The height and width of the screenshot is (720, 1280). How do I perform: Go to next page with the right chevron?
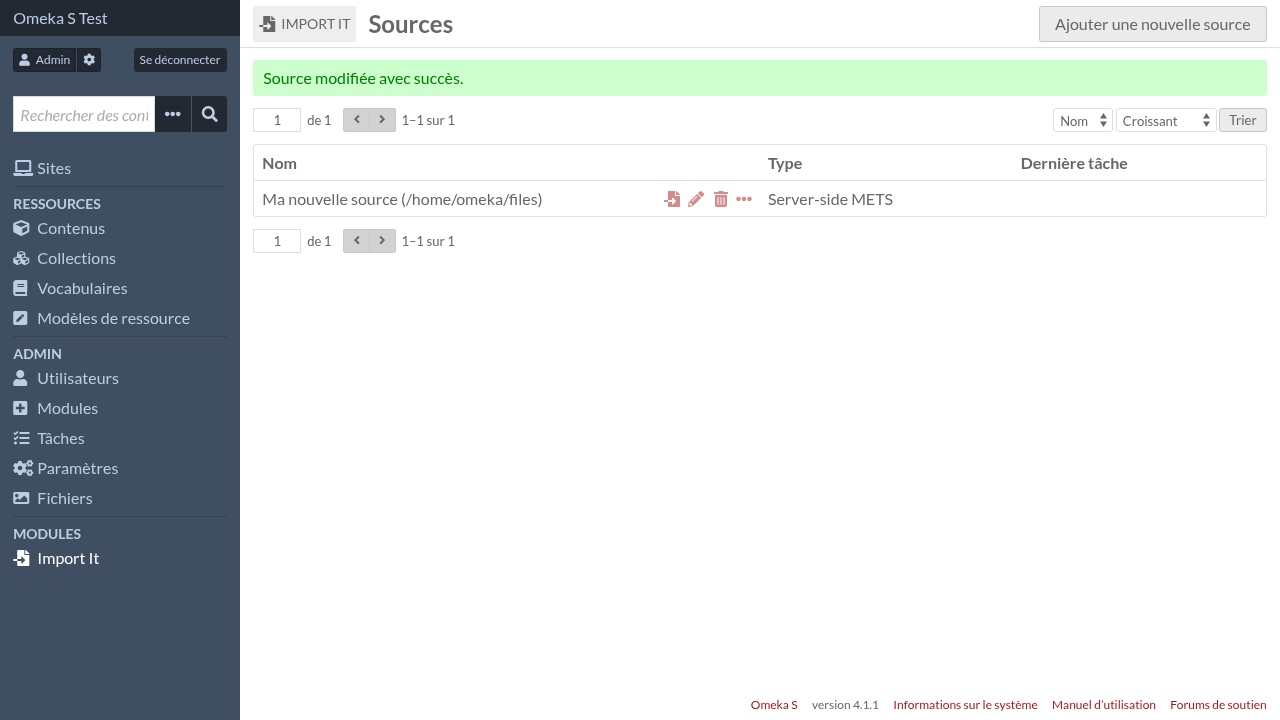(x=382, y=119)
